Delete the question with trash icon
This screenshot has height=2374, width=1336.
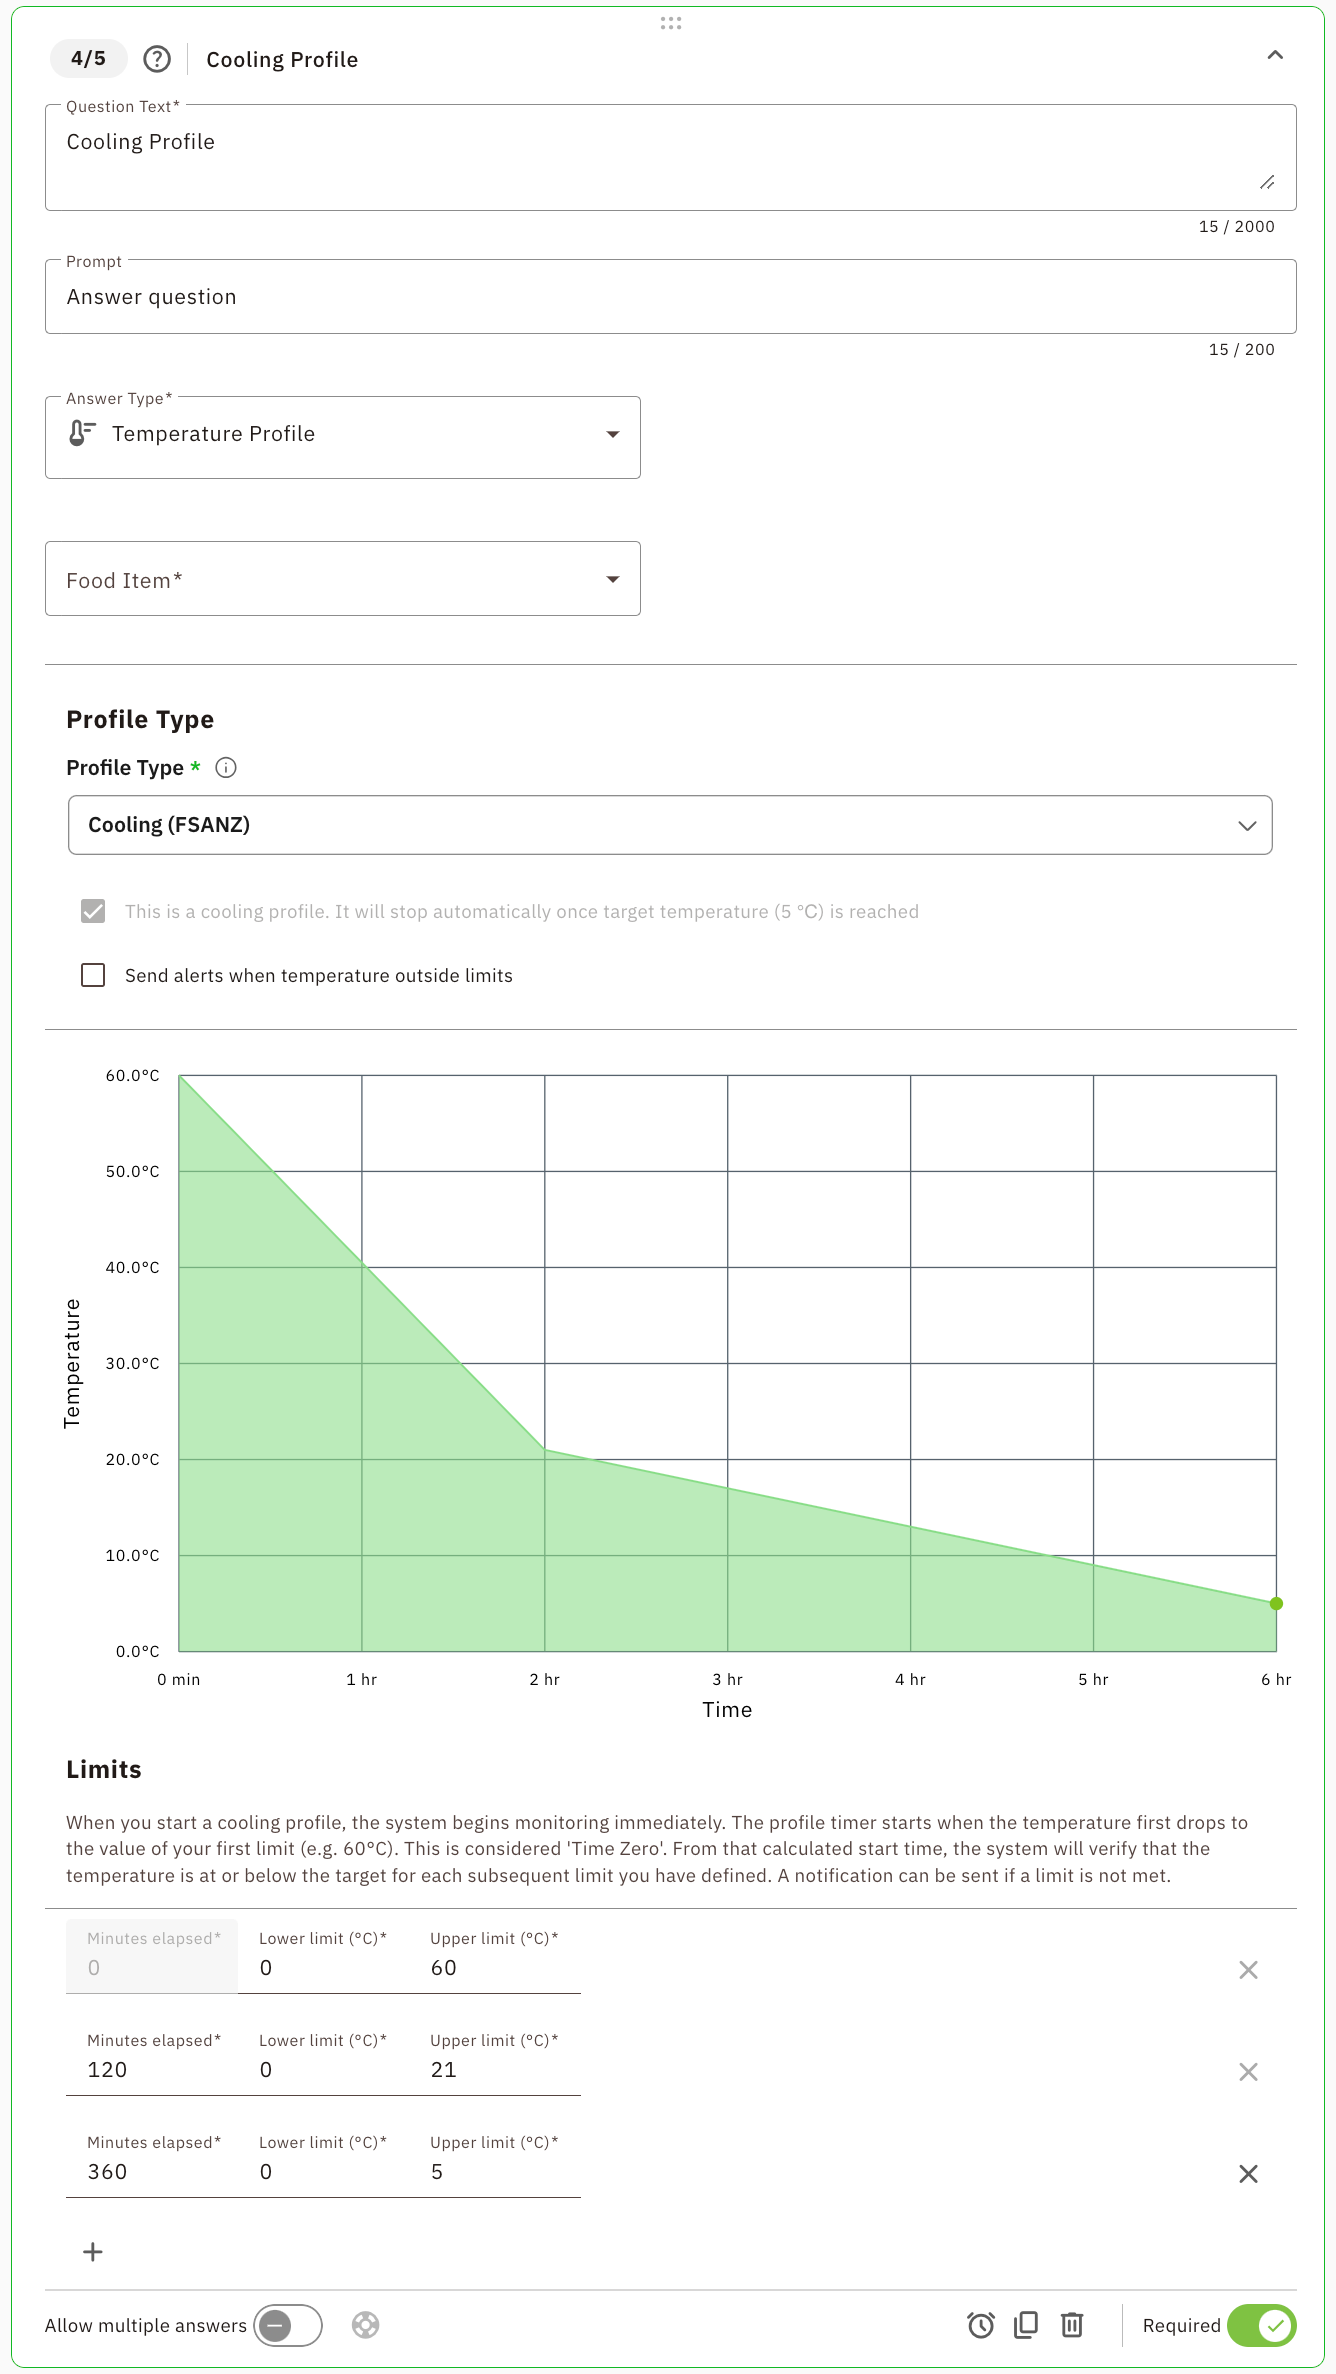[1072, 2325]
